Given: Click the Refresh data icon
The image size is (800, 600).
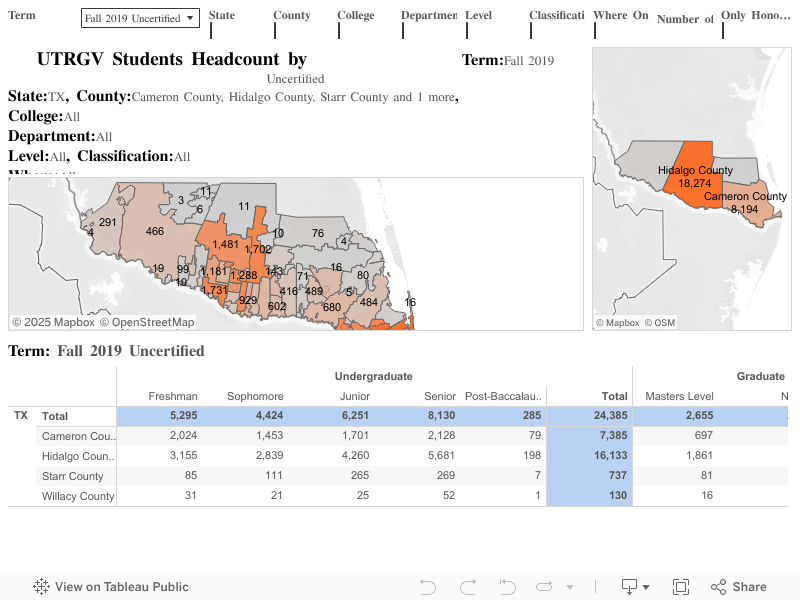Looking at the screenshot, I should pyautogui.click(x=544, y=586).
